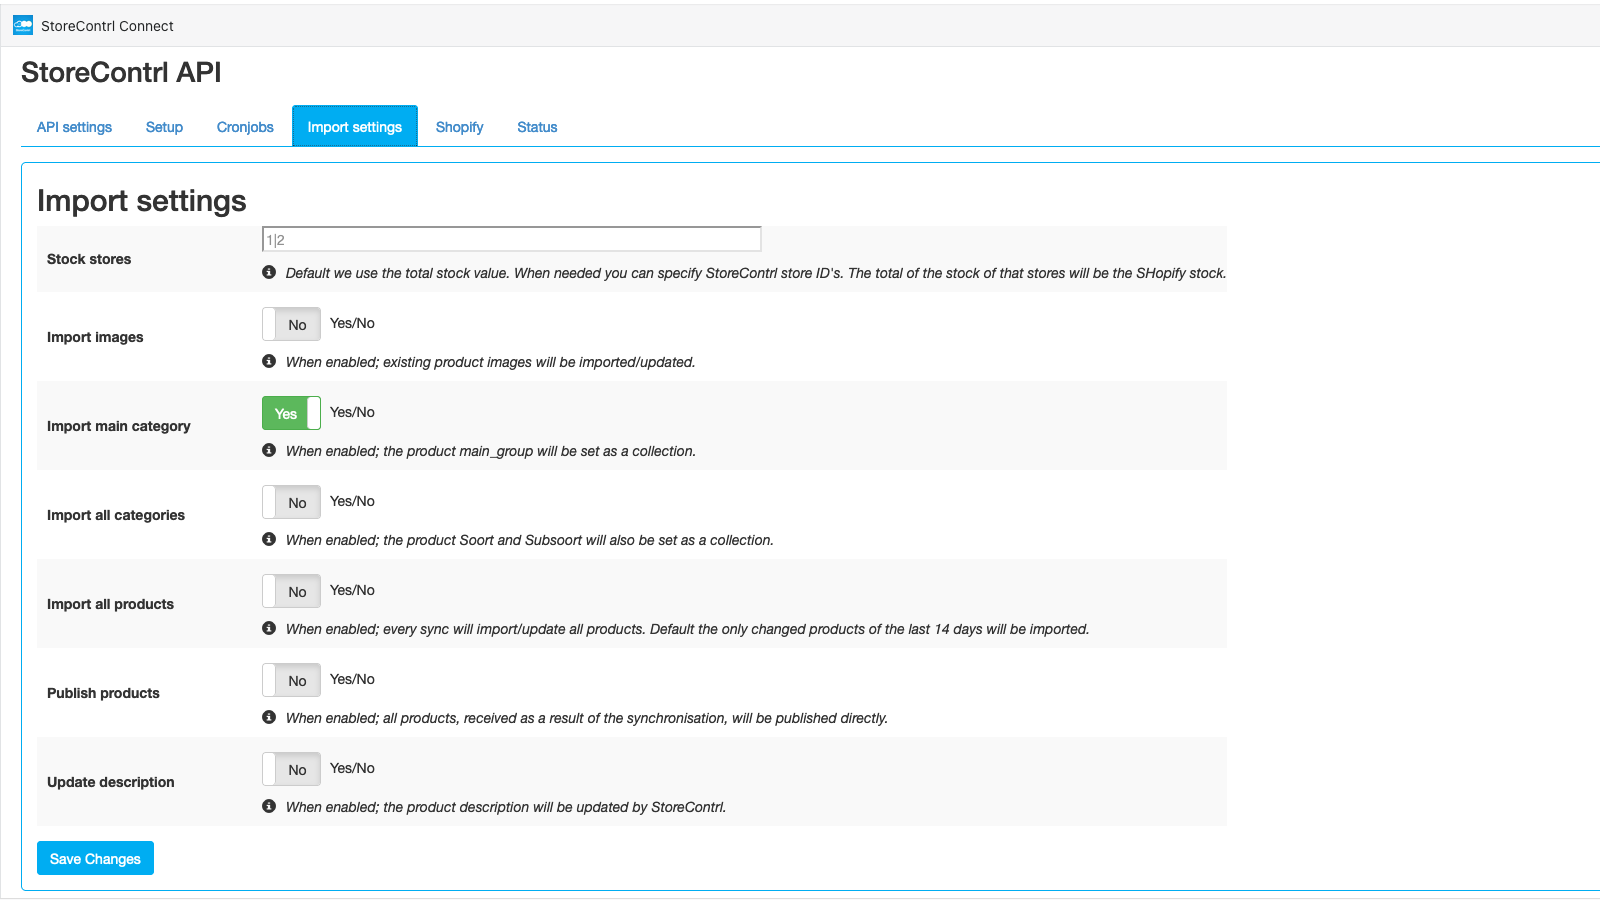
Task: Click the Import main category label
Action: (x=118, y=426)
